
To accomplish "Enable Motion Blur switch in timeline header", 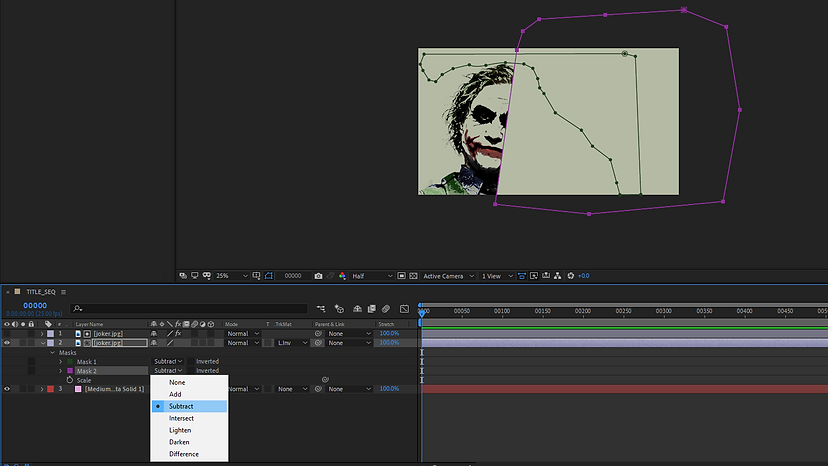I will (386, 309).
